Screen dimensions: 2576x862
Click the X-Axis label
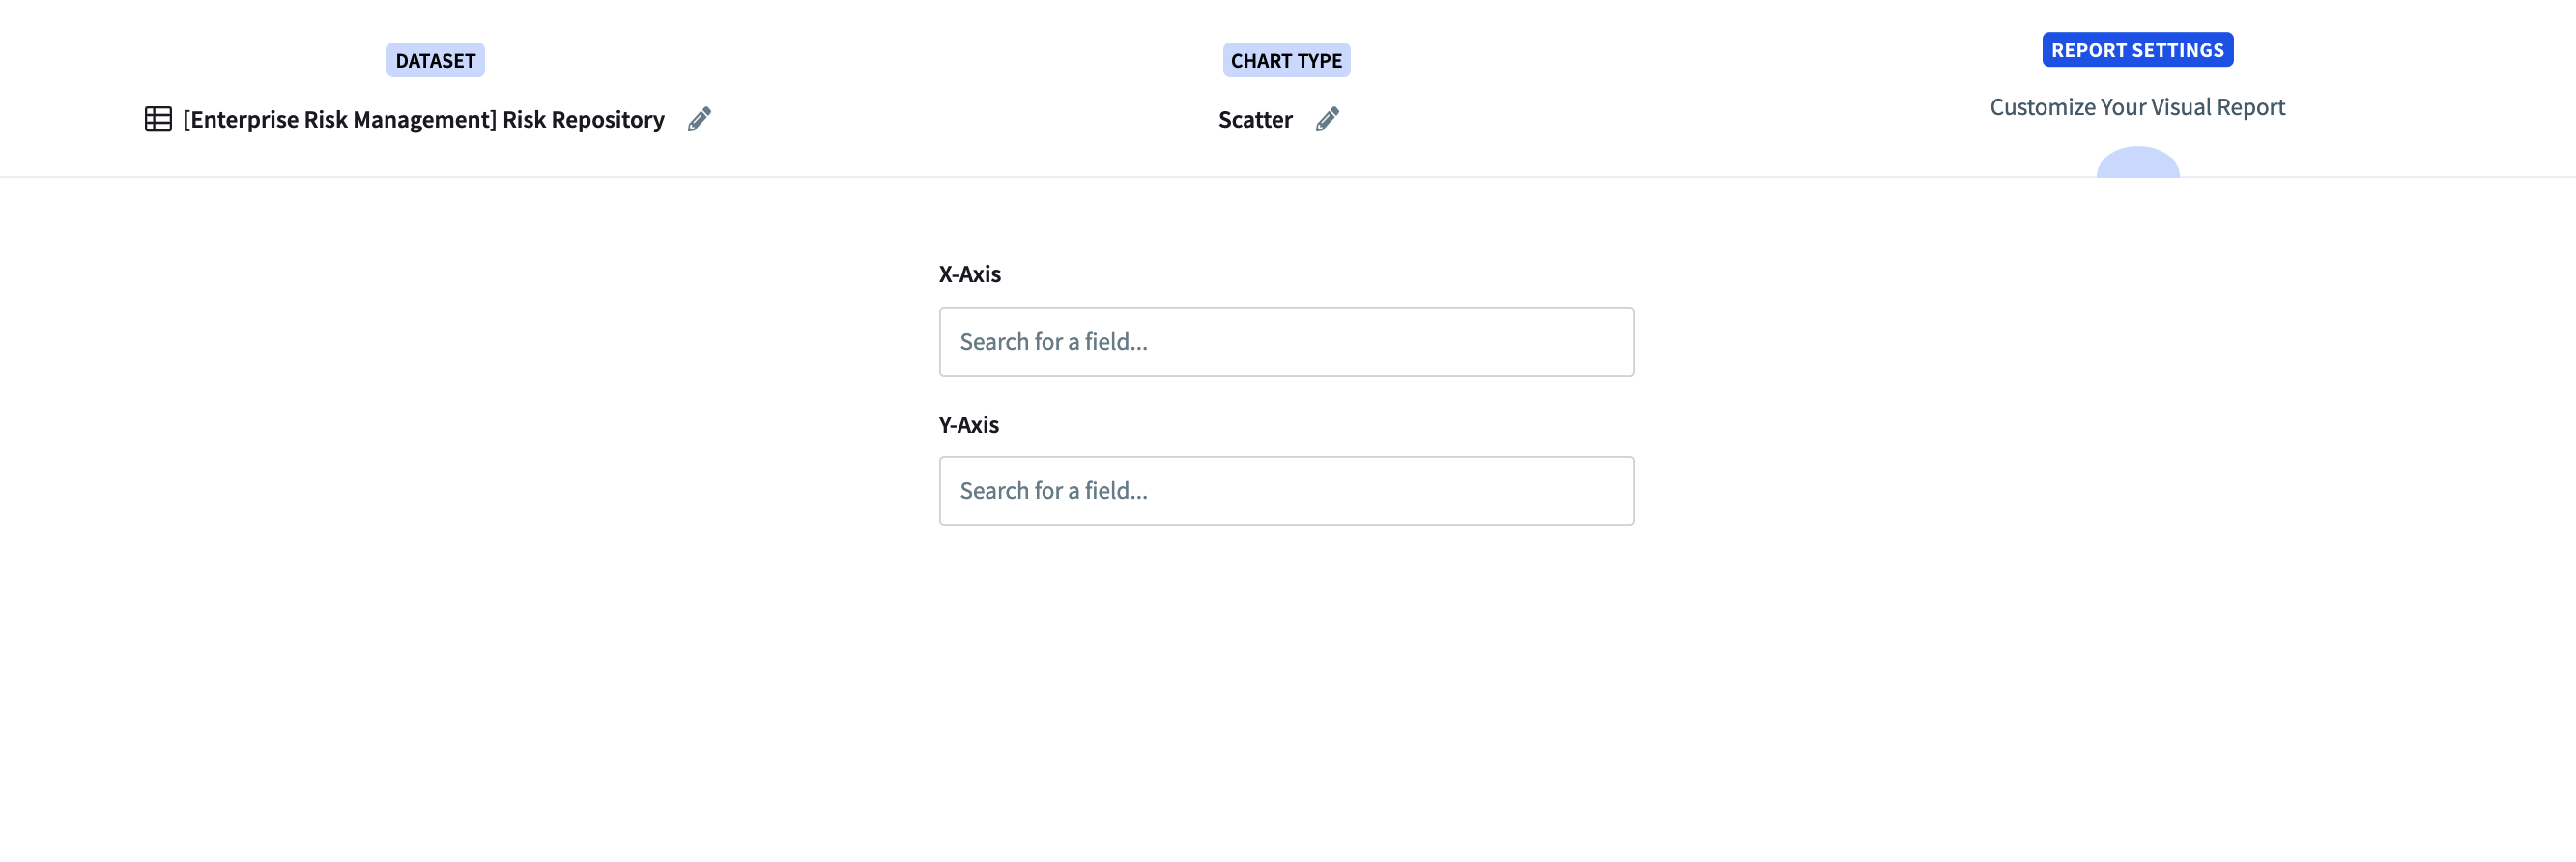click(969, 274)
